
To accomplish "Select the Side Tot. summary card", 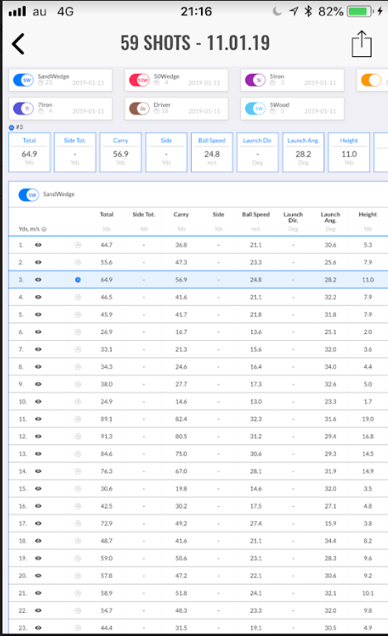I will tap(75, 152).
